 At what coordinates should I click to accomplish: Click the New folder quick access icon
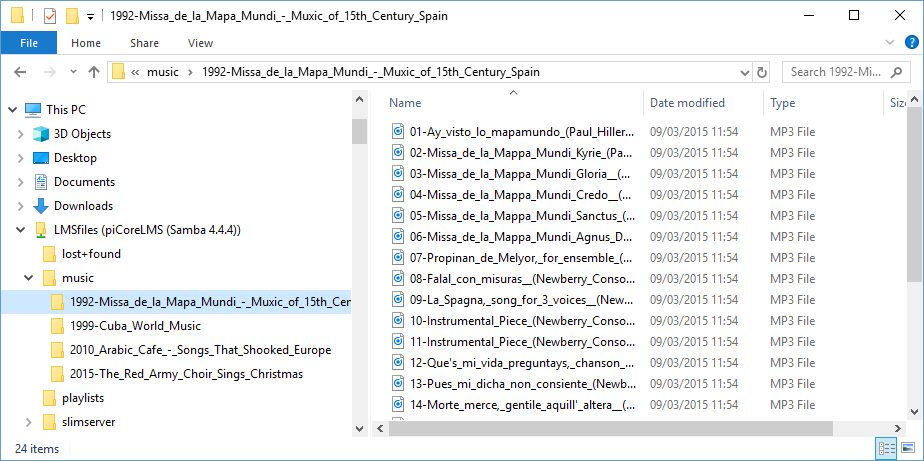[72, 16]
